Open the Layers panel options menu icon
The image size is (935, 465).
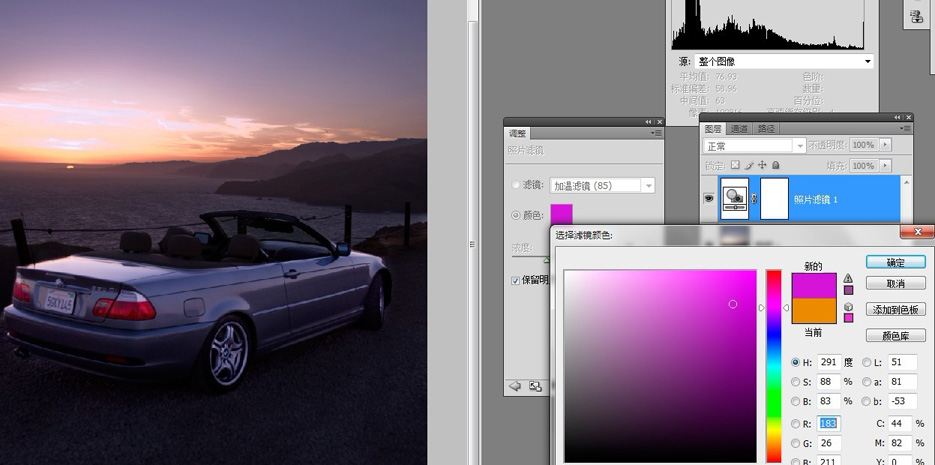click(x=906, y=129)
